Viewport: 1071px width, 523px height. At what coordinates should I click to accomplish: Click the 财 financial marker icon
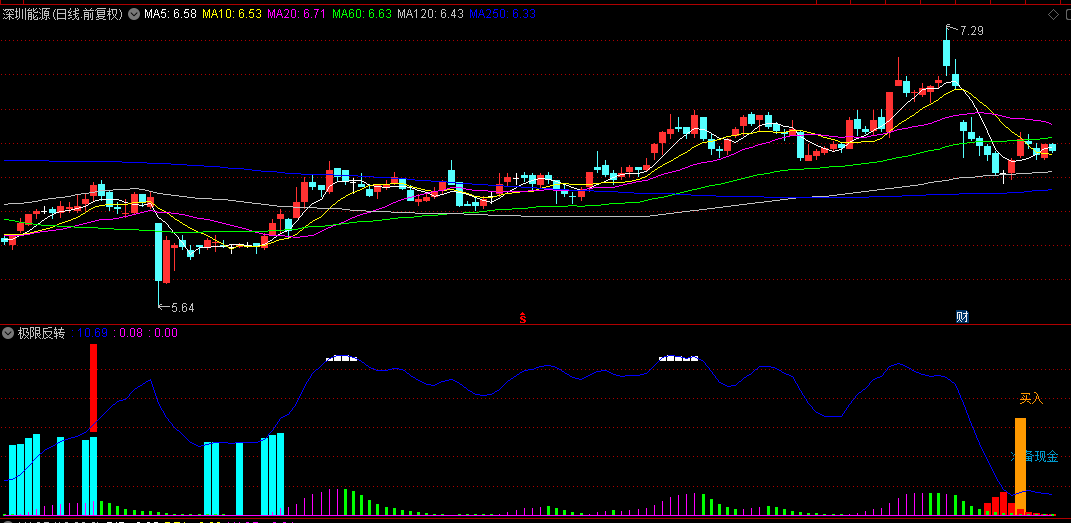coord(962,317)
